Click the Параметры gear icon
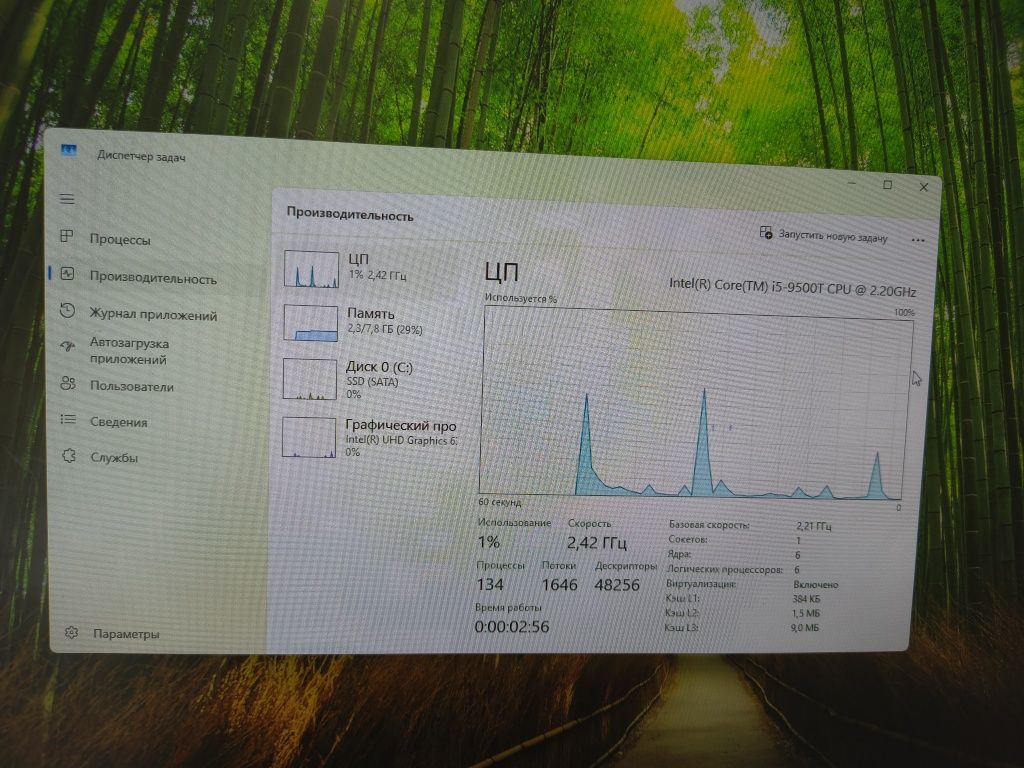Screen dimensions: 1024x768 [x=71, y=632]
